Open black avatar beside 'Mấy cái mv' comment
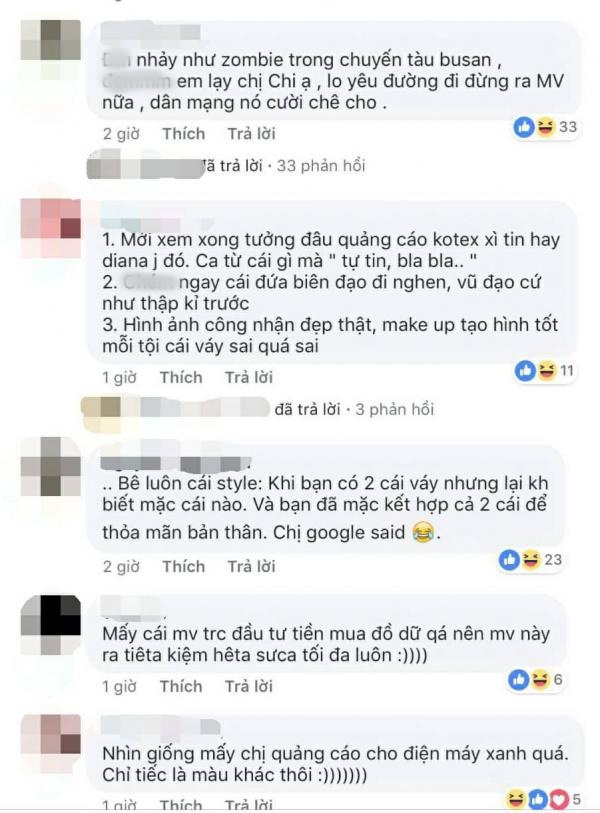Image resolution: width=600 pixels, height=813 pixels. coord(51,615)
